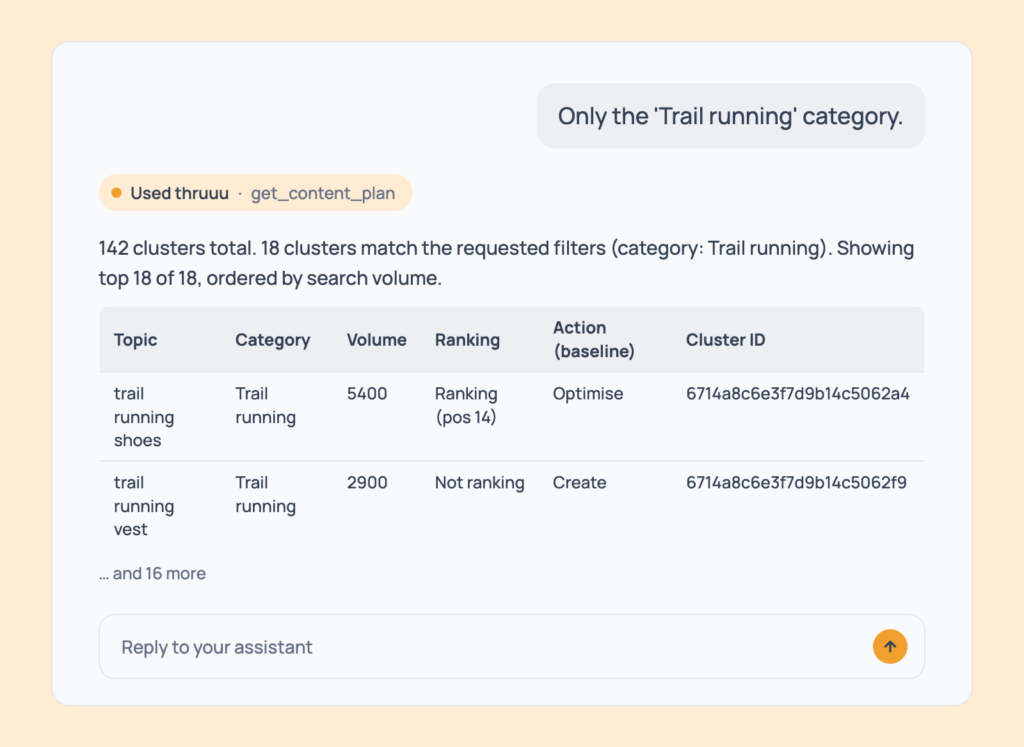Open the 'Used thruuu get_content_plan' tool chip

pyautogui.click(x=255, y=193)
